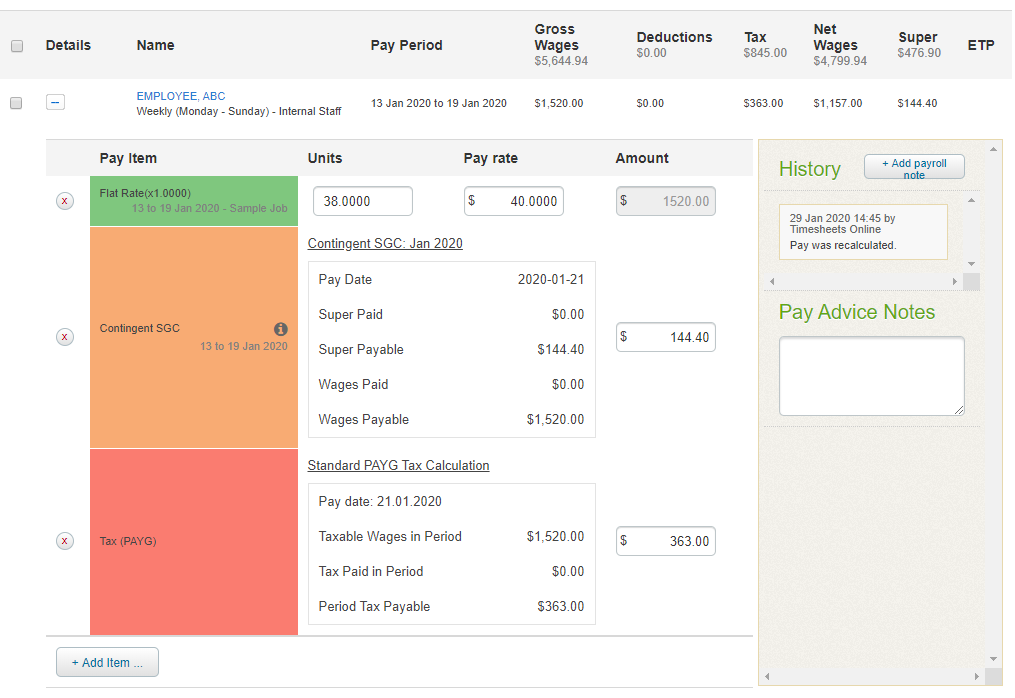Viewport: 1015px width, 698px height.
Task: Open the Contingent SGC info tooltip
Action: tap(281, 328)
